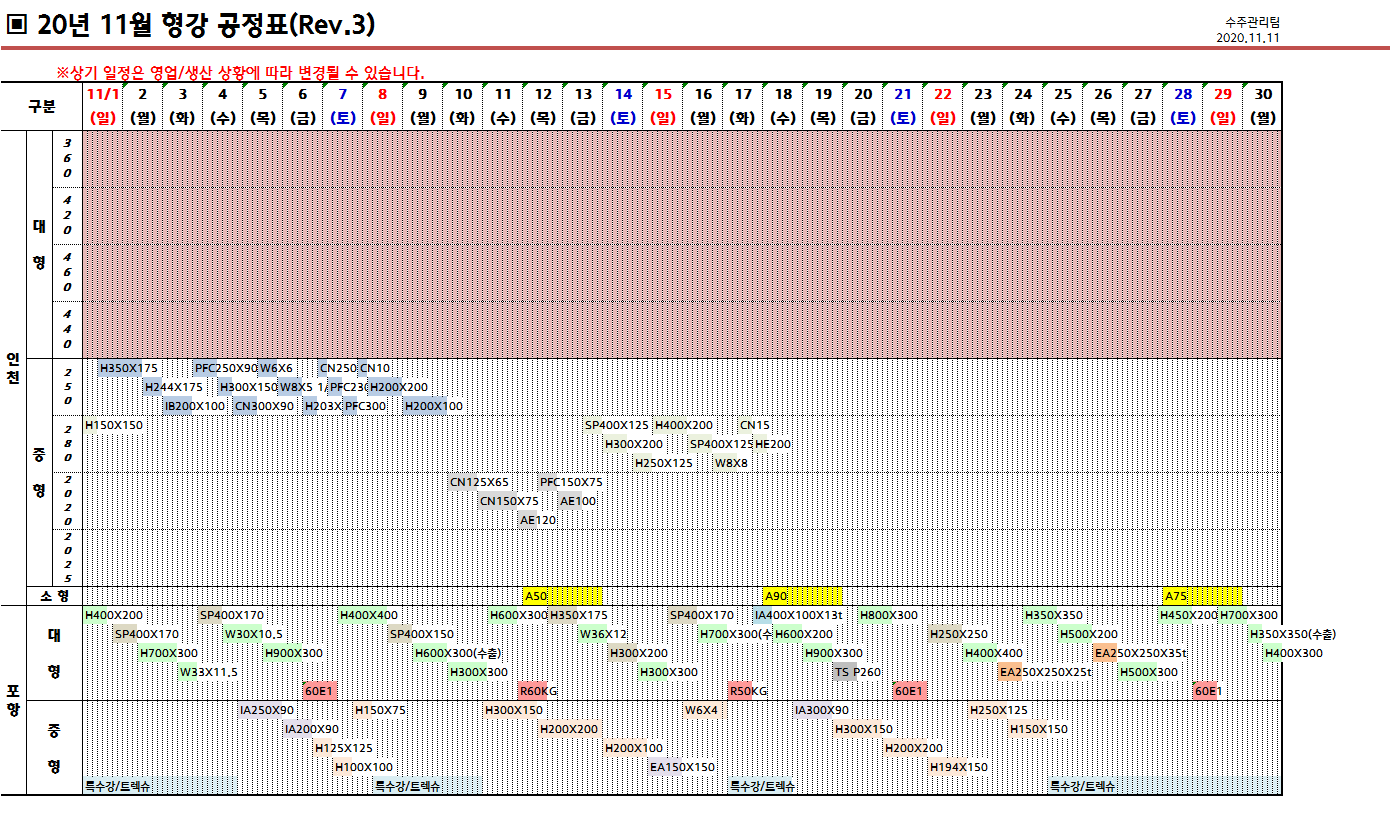Select the TS P260 schedule cell

click(x=857, y=672)
